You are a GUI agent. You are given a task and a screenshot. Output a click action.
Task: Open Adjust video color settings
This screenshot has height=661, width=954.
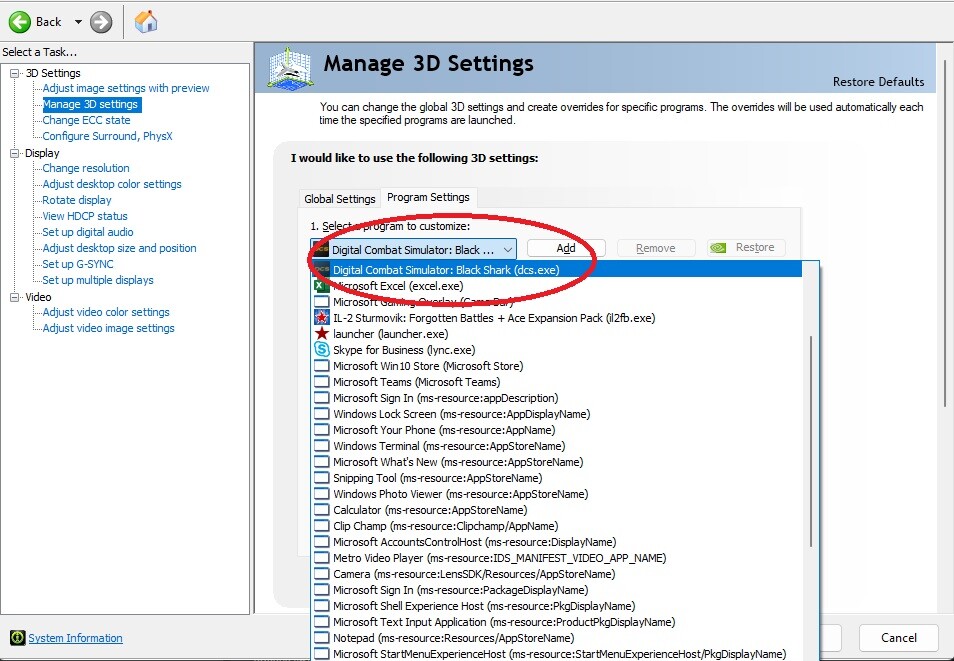(x=106, y=312)
